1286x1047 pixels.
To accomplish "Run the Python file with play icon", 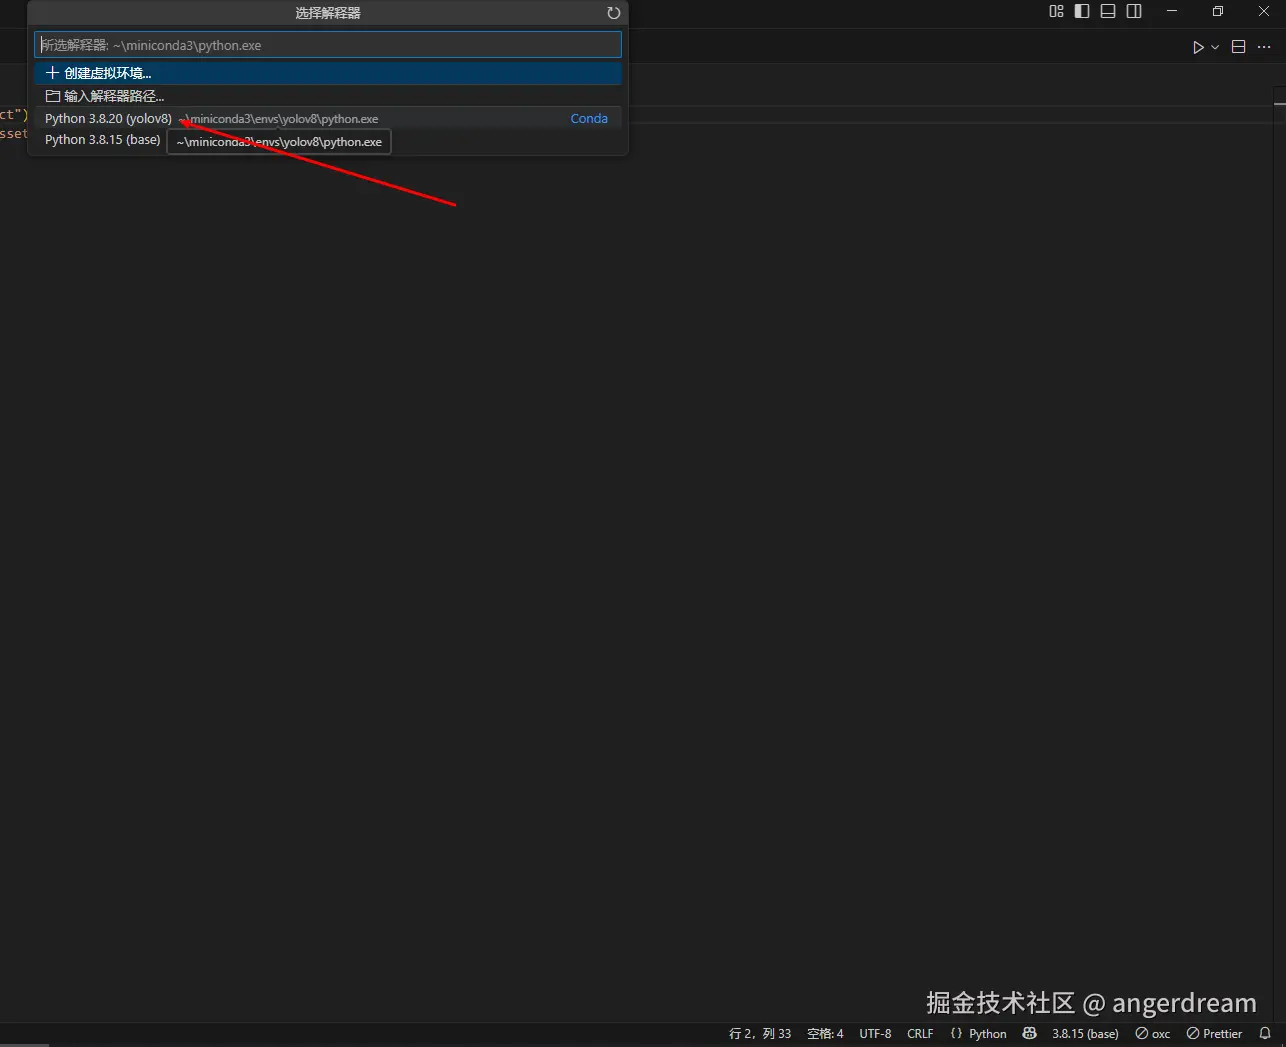I will (x=1198, y=47).
